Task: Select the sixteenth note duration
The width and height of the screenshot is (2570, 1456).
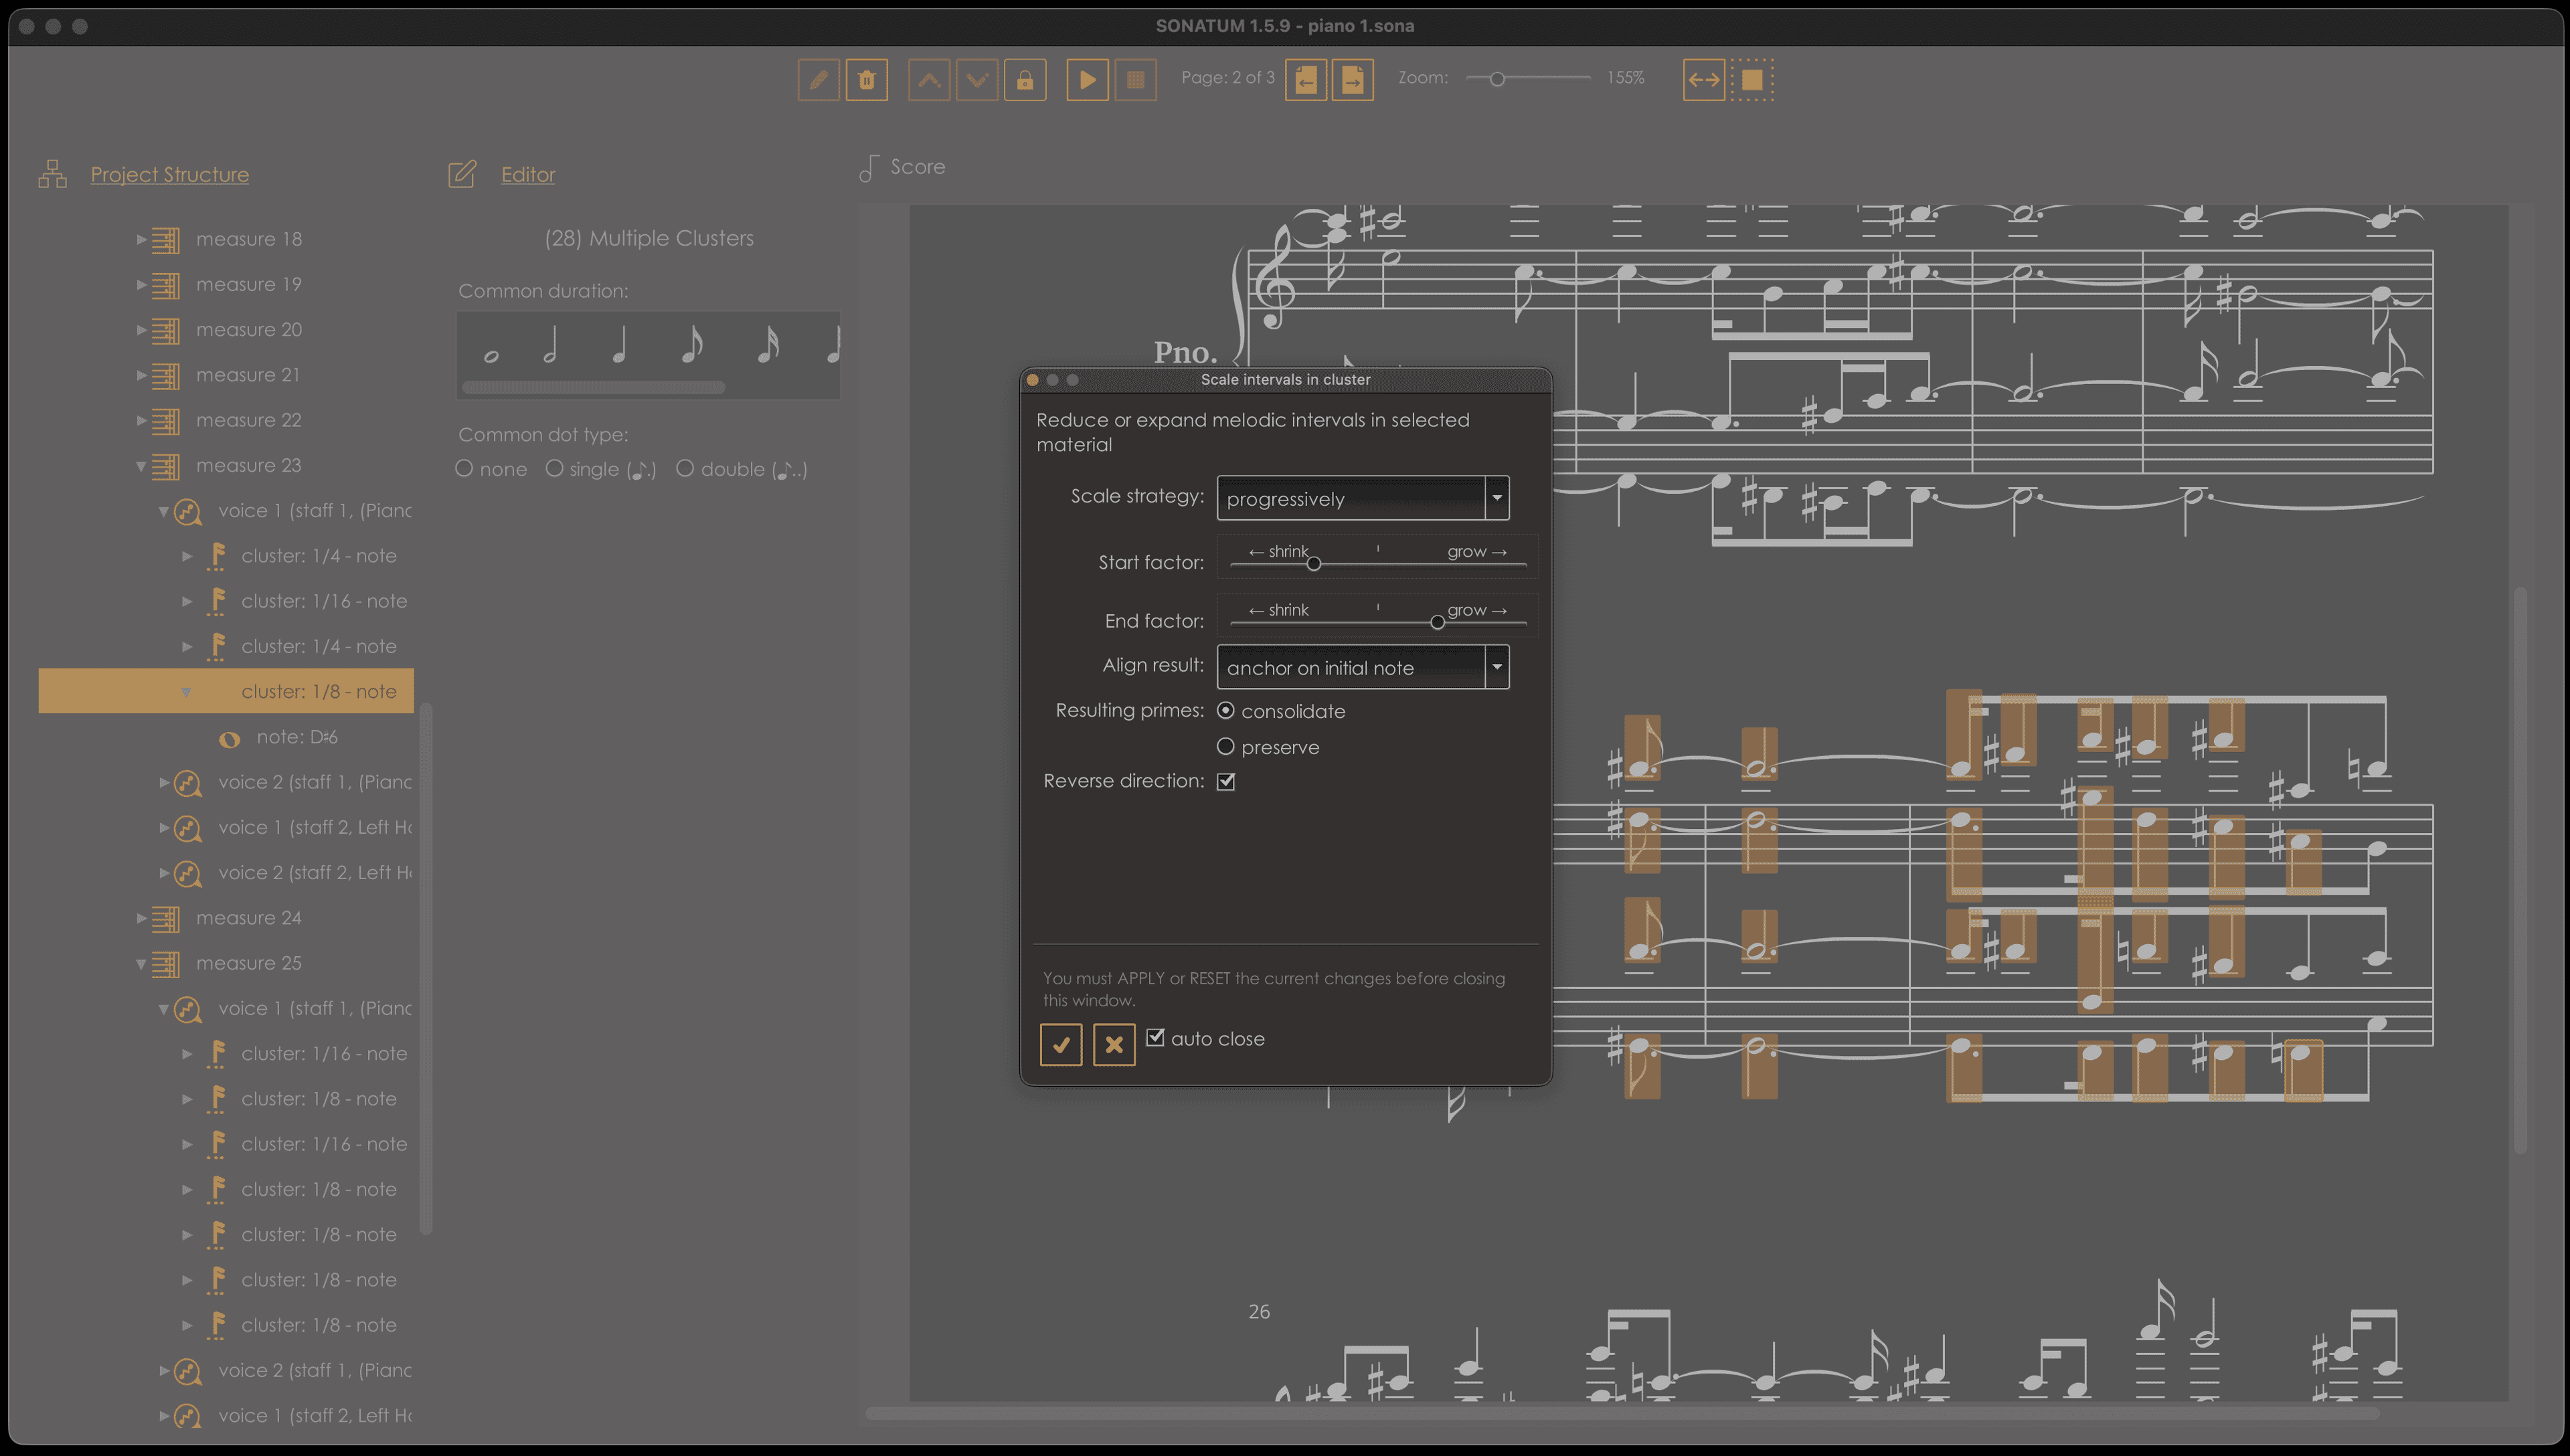Action: click(x=767, y=345)
